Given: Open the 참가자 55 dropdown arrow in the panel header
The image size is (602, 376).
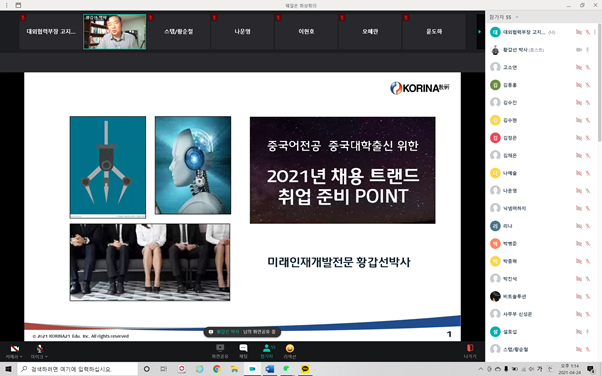Looking at the screenshot, I should coord(517,17).
